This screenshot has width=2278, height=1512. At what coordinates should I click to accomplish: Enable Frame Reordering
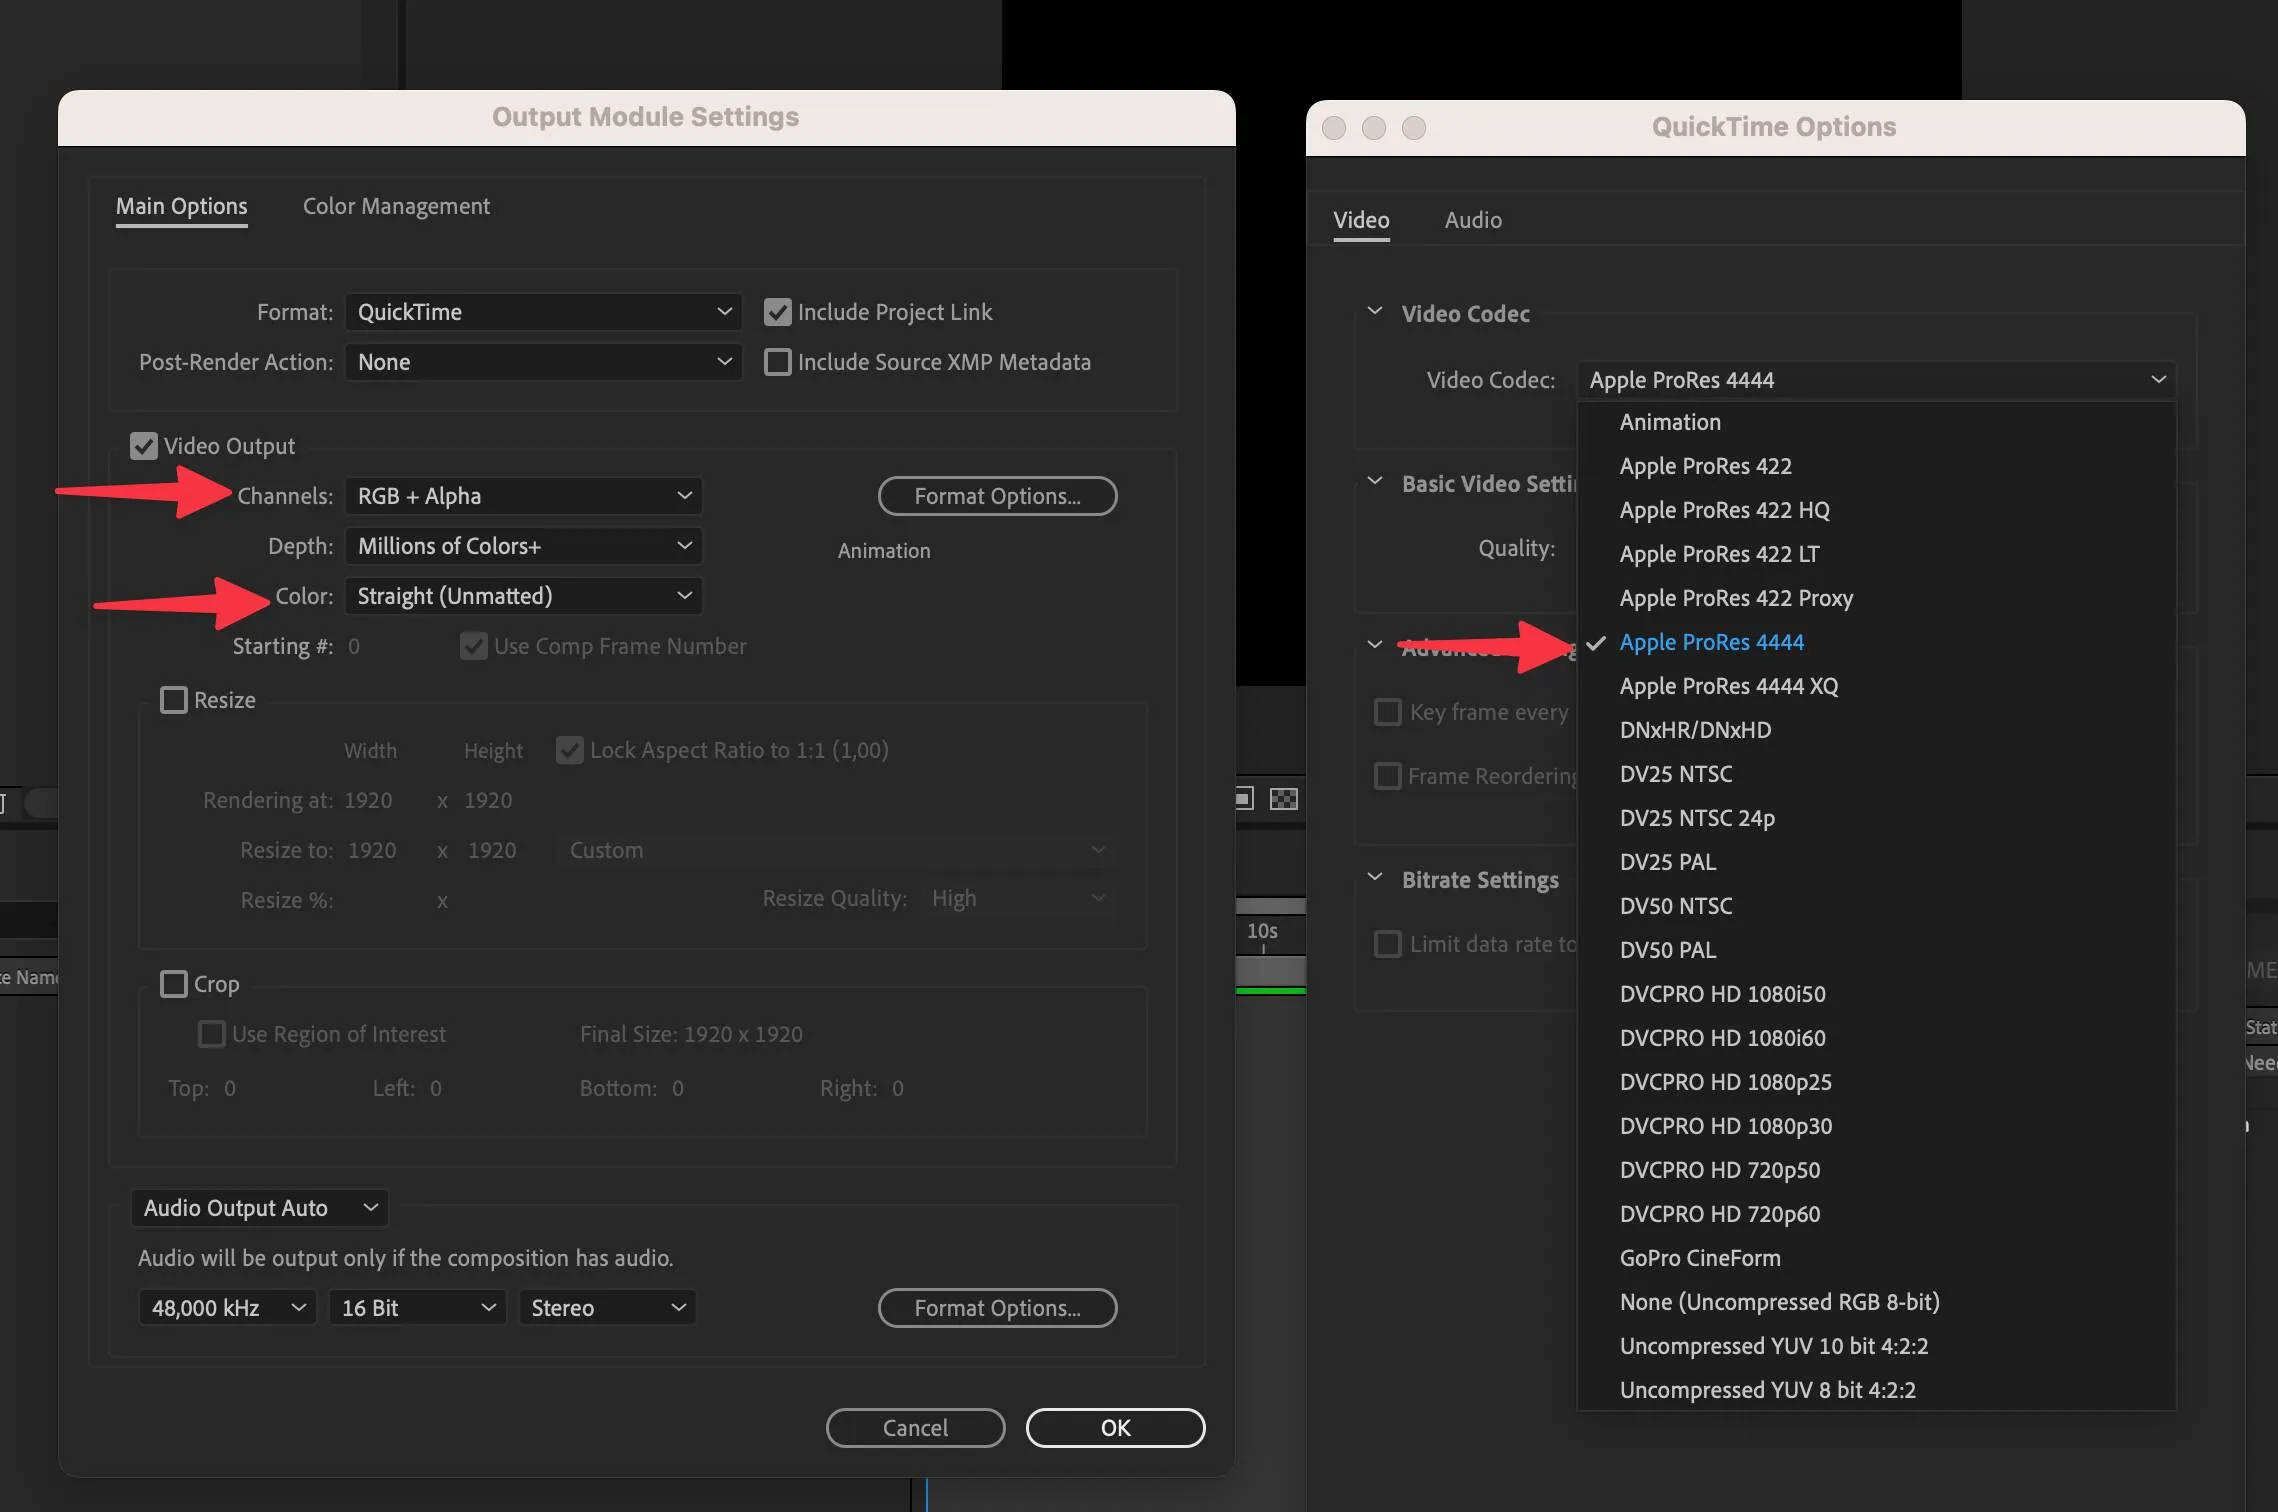point(1388,776)
